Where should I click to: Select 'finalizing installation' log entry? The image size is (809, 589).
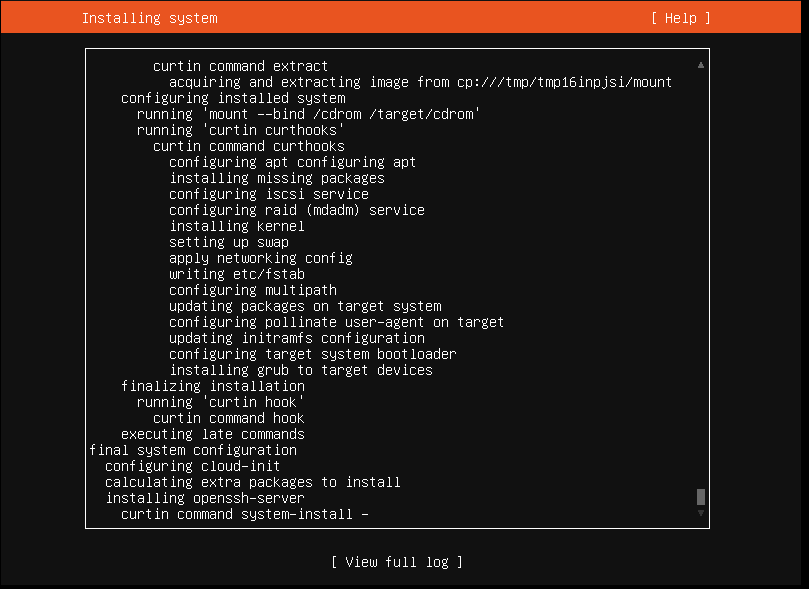(x=213, y=386)
